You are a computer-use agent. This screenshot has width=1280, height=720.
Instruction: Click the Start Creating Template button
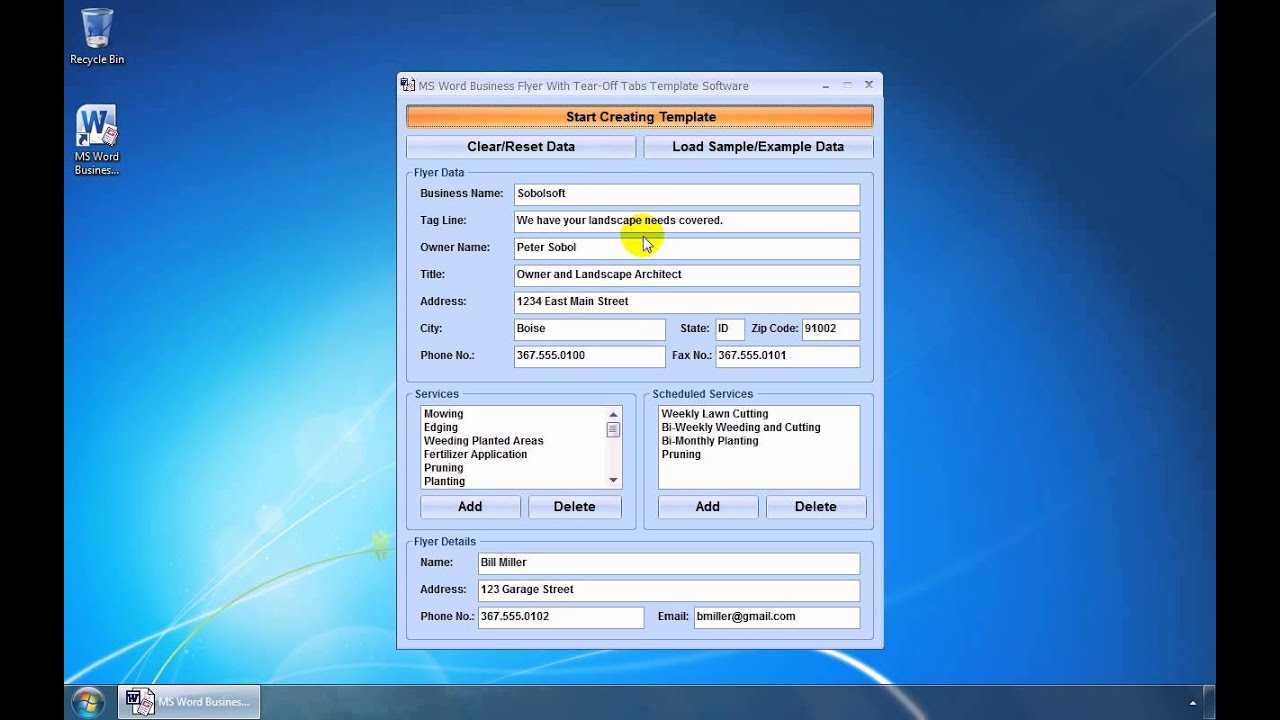[640, 117]
